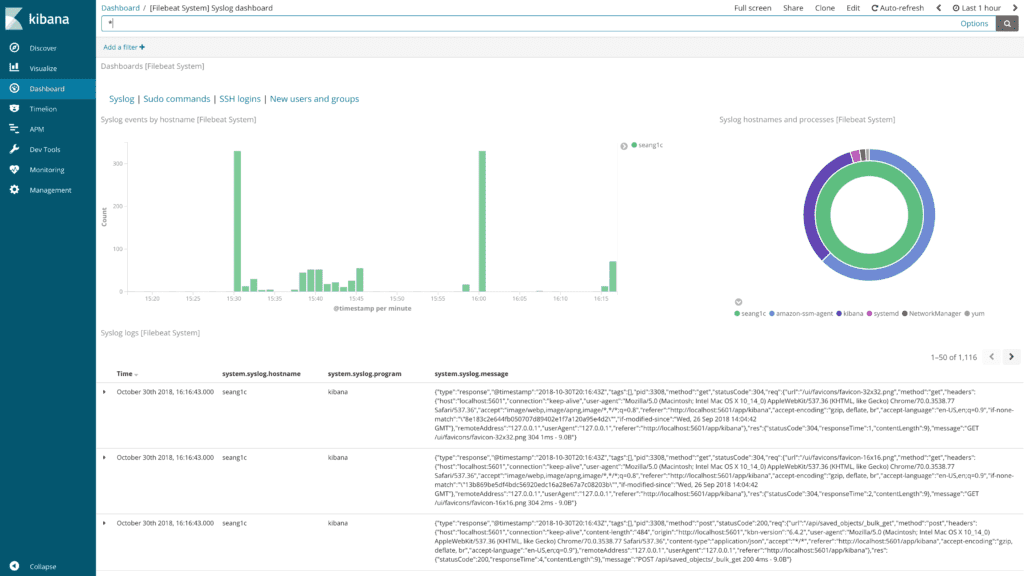1024x576 pixels.
Task: Click the APM label in the sidebar
Action: point(37,129)
